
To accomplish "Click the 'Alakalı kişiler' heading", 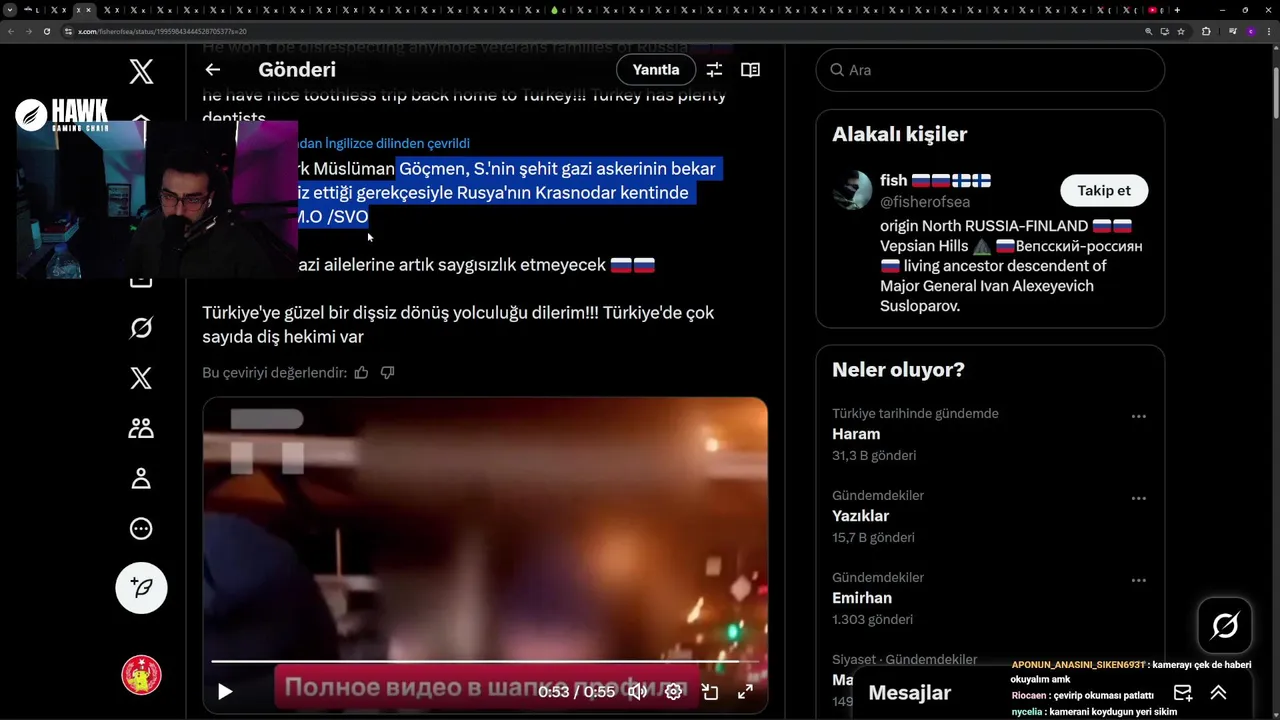I will (899, 134).
